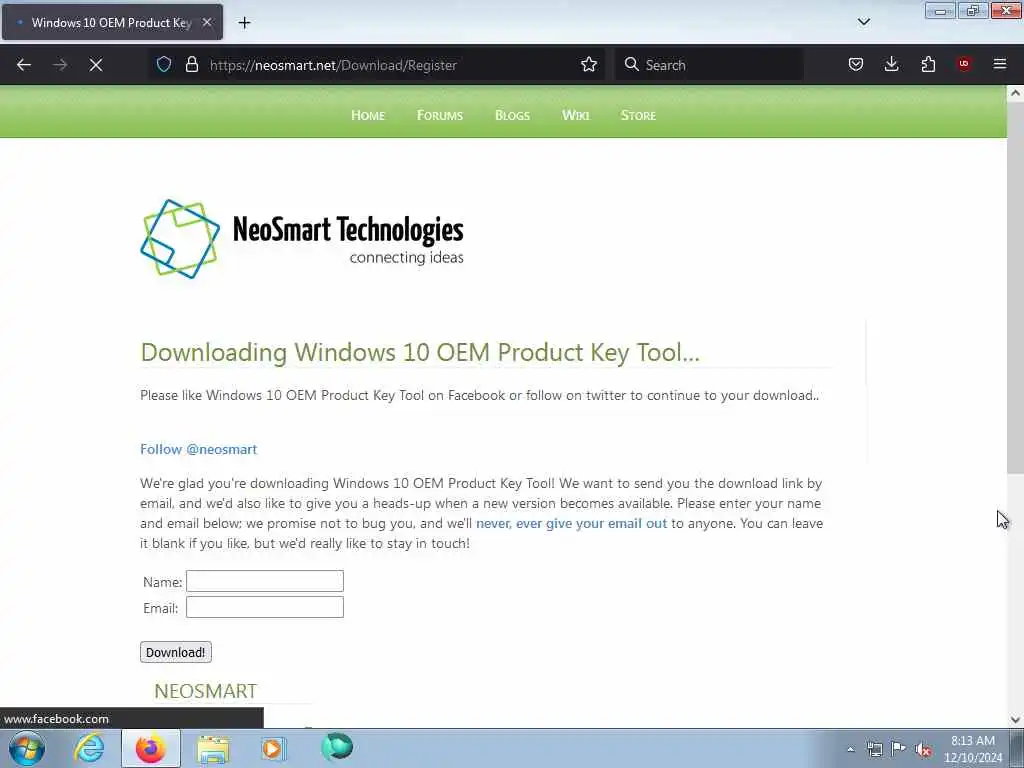
Task: Launch Internet Explorer from the taskbar
Action: pos(89,748)
